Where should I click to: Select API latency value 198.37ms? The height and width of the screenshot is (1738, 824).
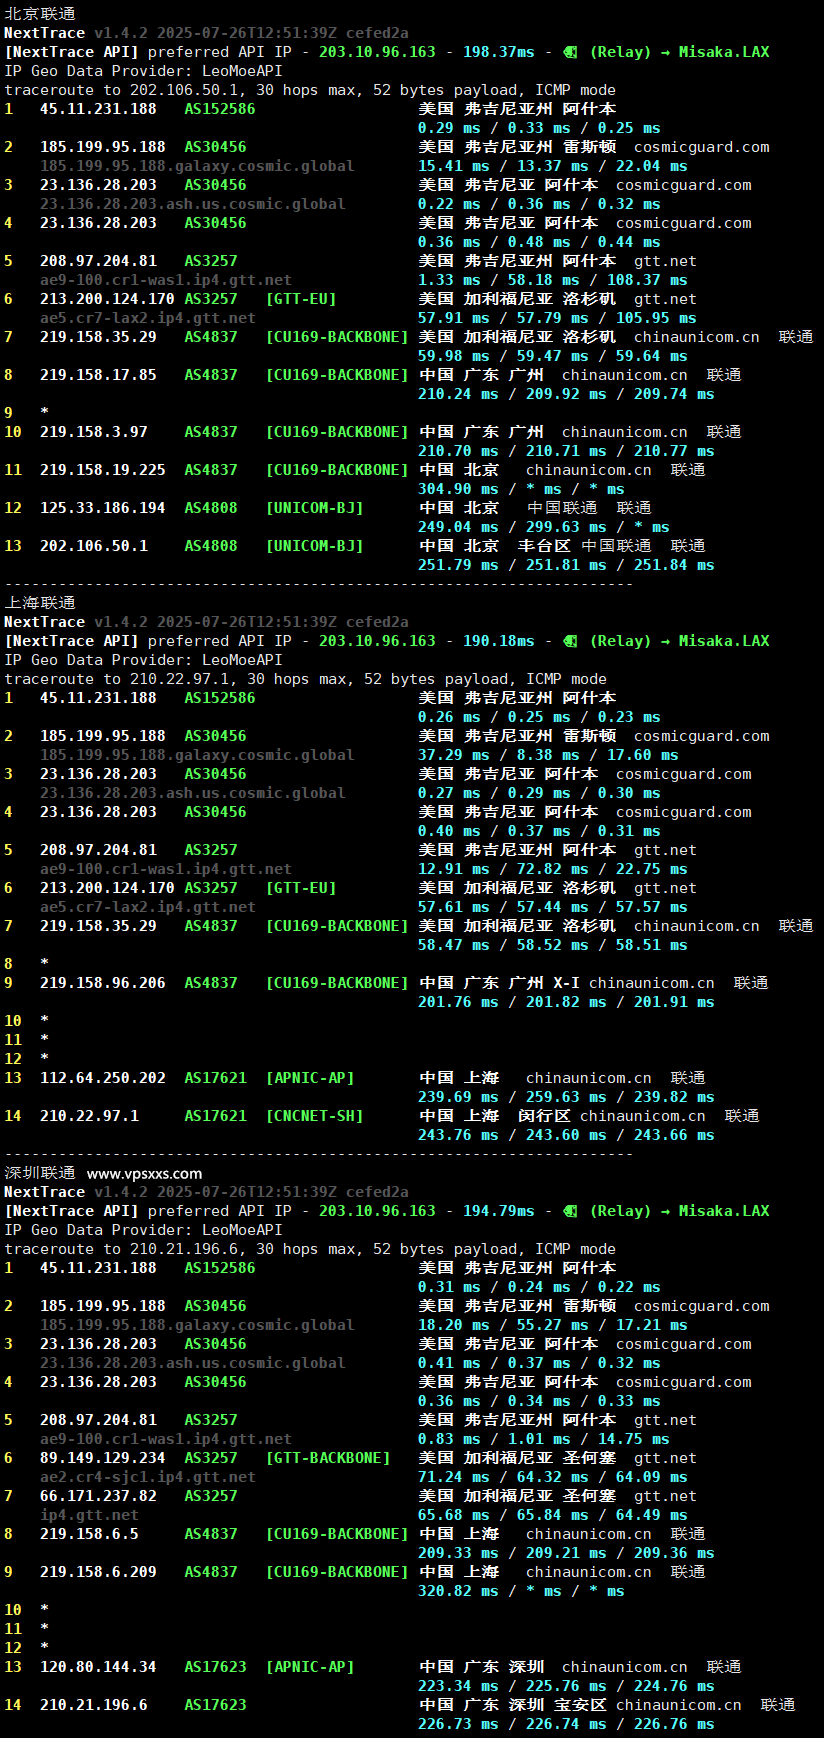coord(498,52)
